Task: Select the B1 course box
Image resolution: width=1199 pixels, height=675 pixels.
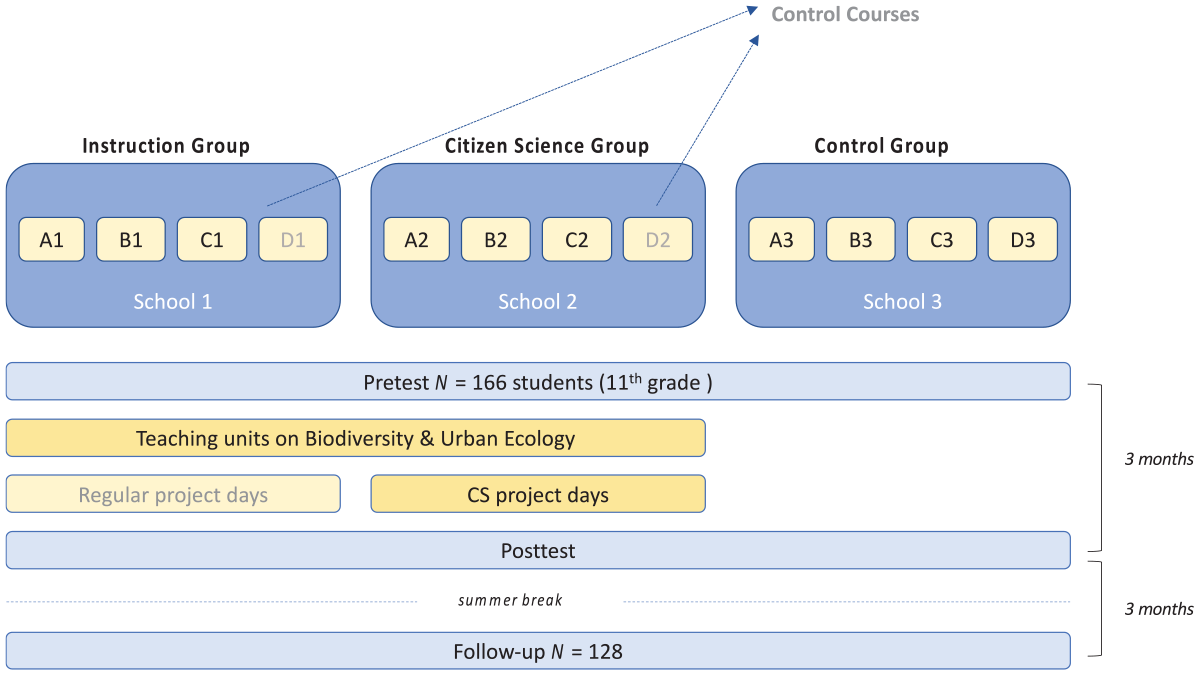Action: 131,239
